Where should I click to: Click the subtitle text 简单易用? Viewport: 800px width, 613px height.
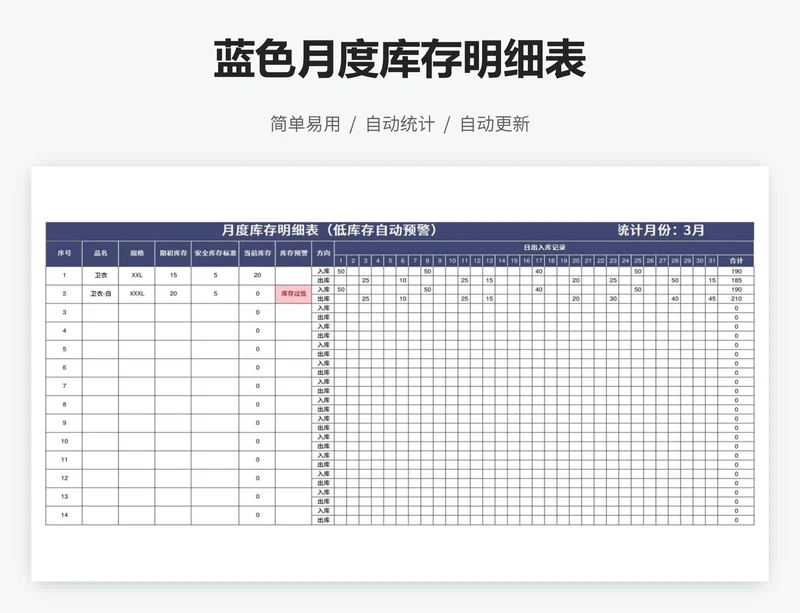[x=305, y=124]
